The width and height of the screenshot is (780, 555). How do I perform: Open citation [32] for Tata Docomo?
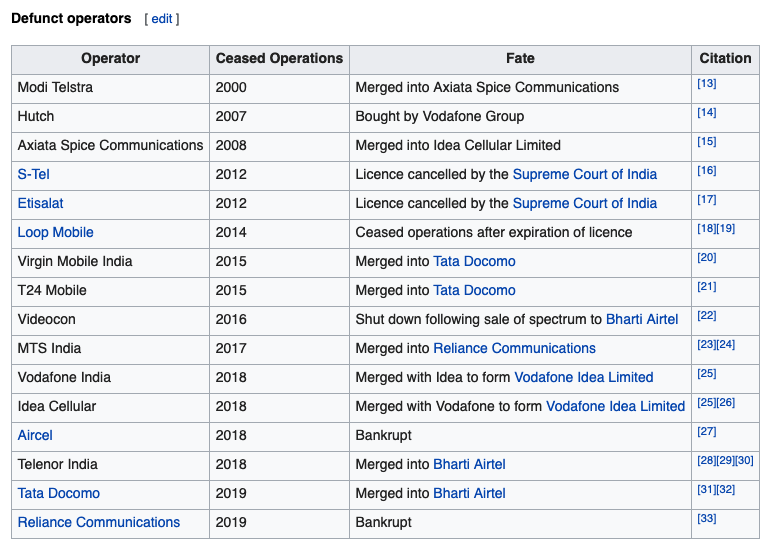coord(725,489)
